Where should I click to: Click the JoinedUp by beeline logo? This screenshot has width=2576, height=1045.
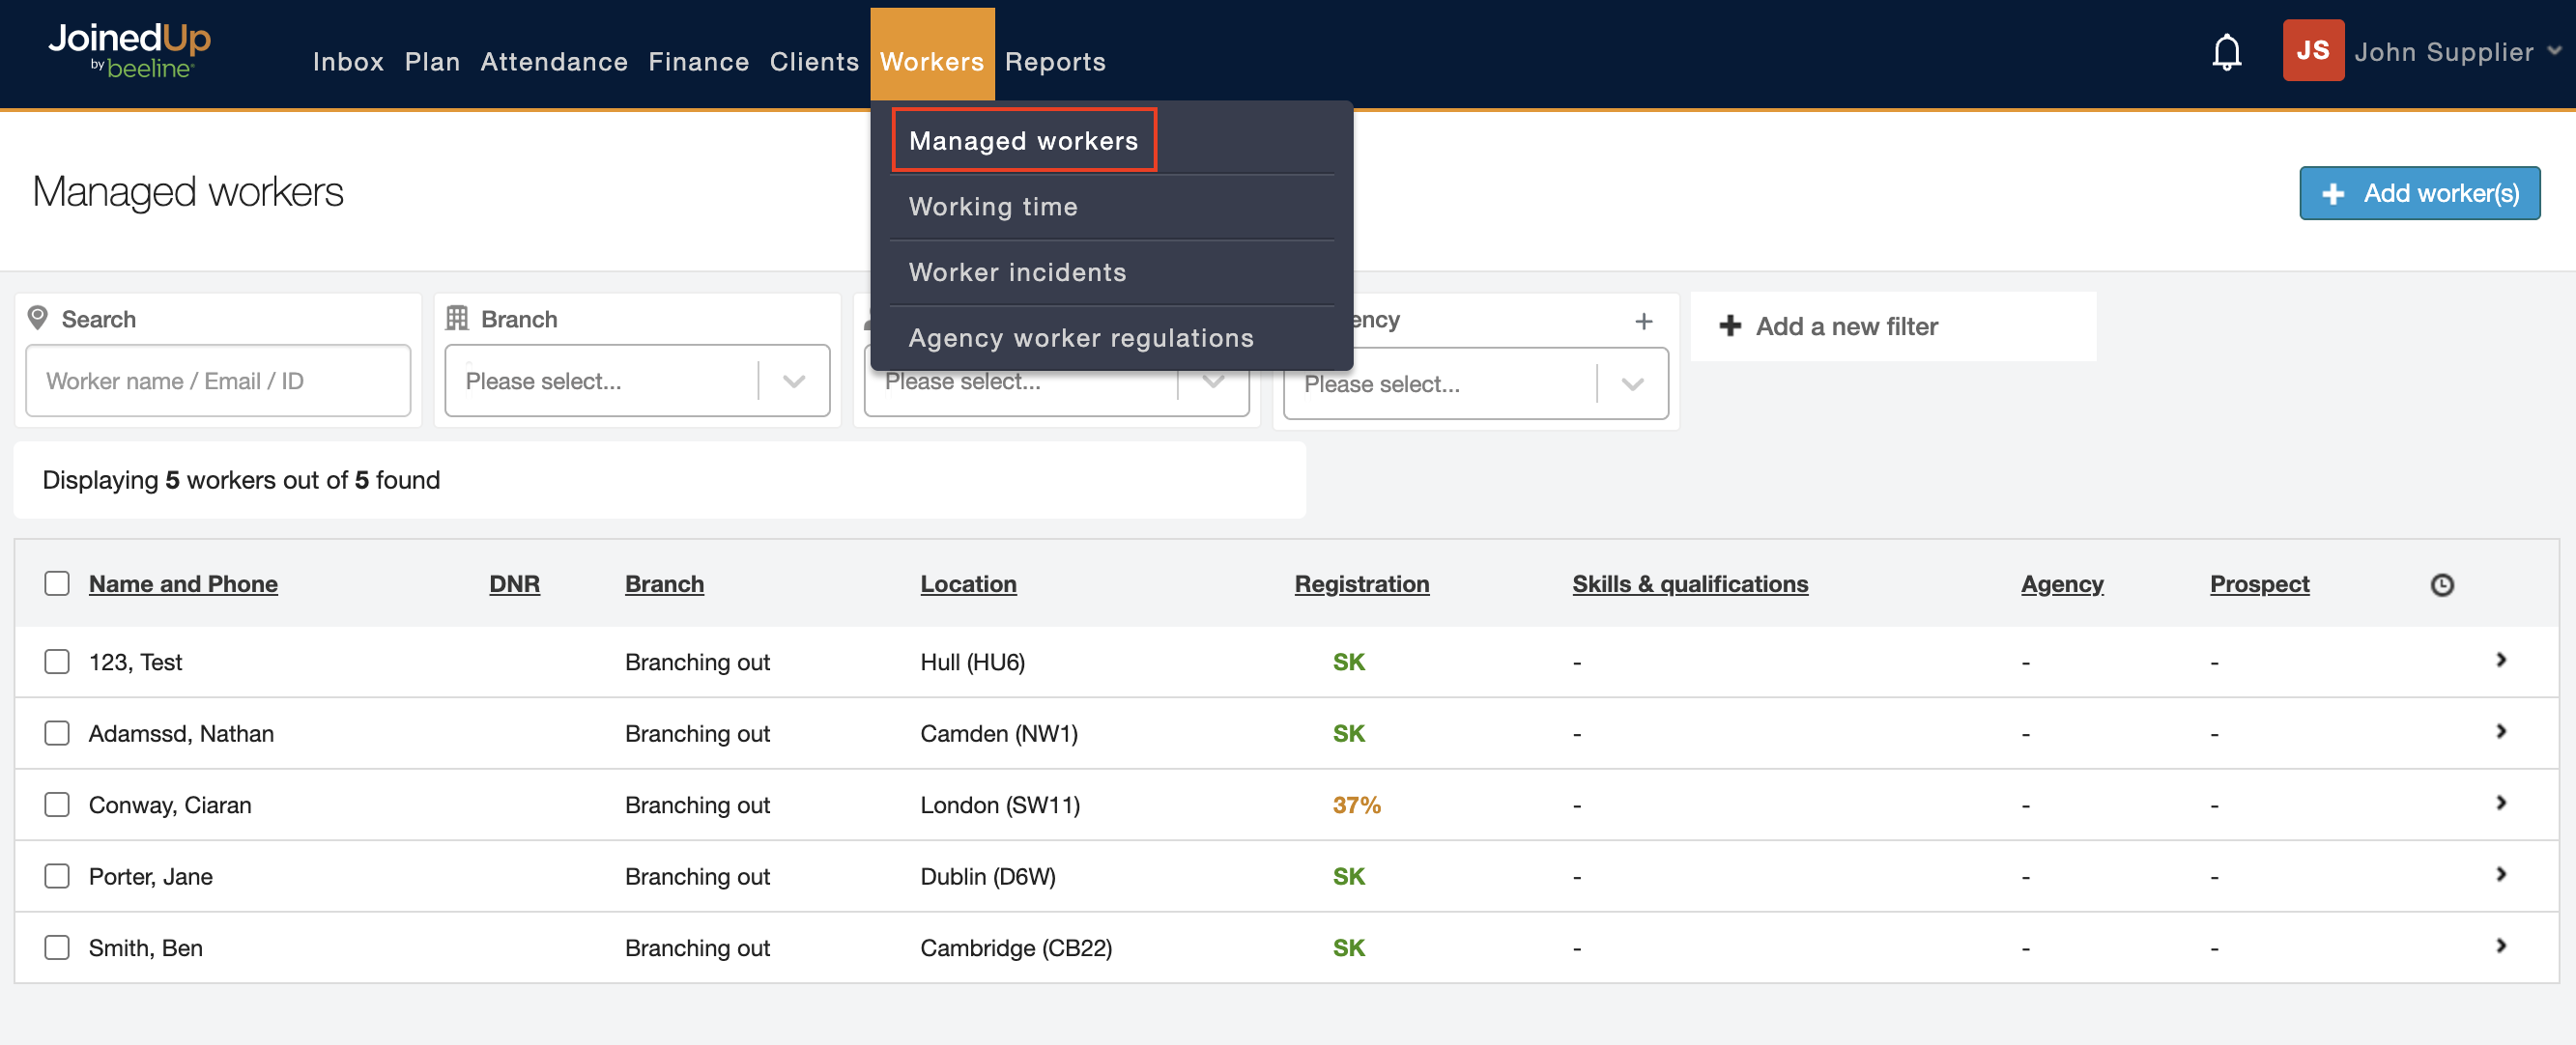tap(129, 51)
